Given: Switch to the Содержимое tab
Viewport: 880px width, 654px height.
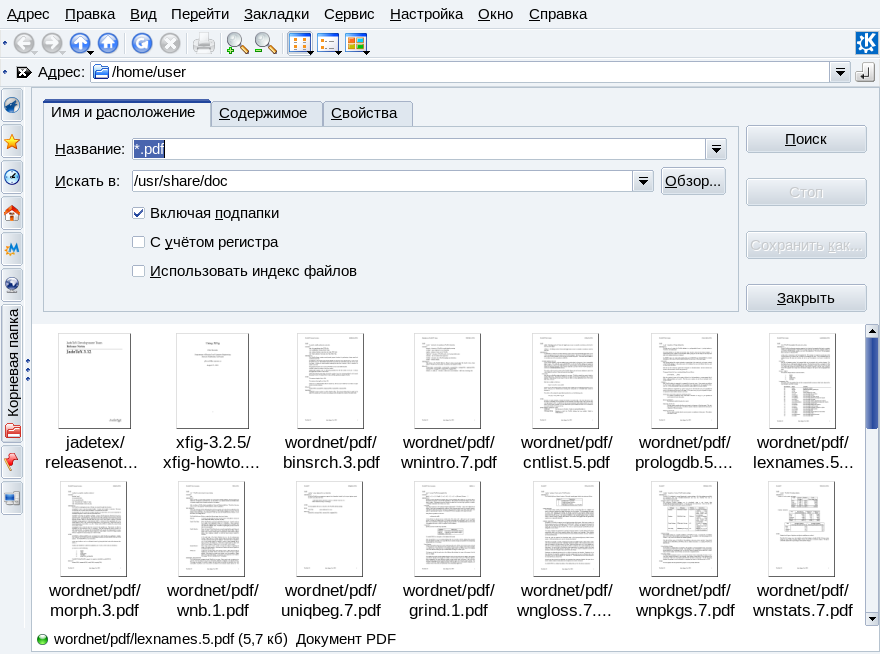Looking at the screenshot, I should point(266,113).
